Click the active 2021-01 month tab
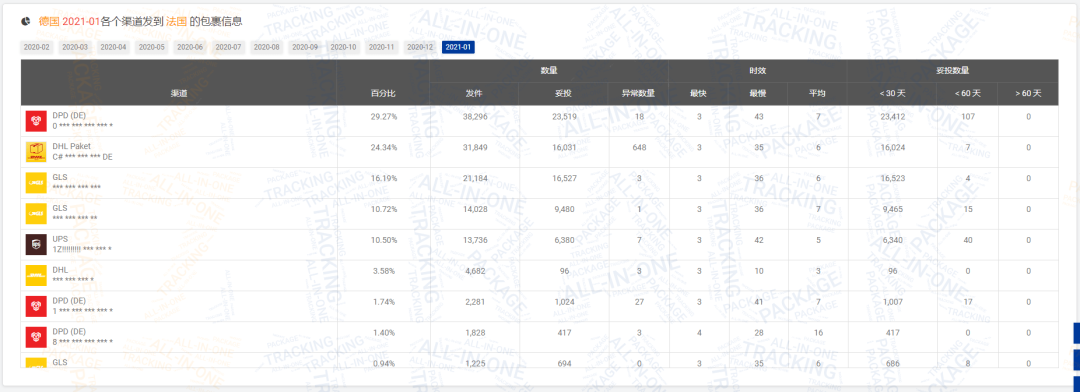This screenshot has height=392, width=1080. coord(458,47)
